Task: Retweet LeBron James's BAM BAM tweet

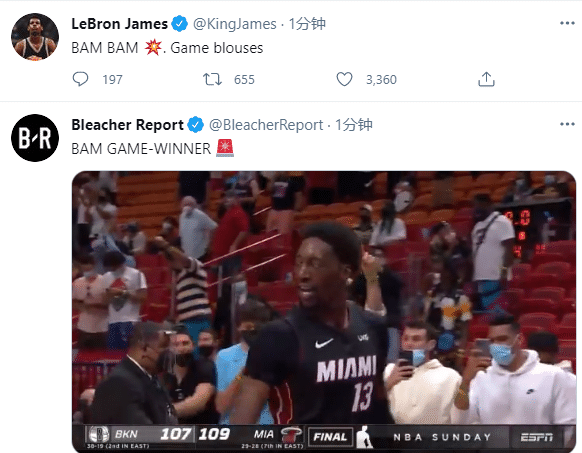Action: click(x=212, y=79)
